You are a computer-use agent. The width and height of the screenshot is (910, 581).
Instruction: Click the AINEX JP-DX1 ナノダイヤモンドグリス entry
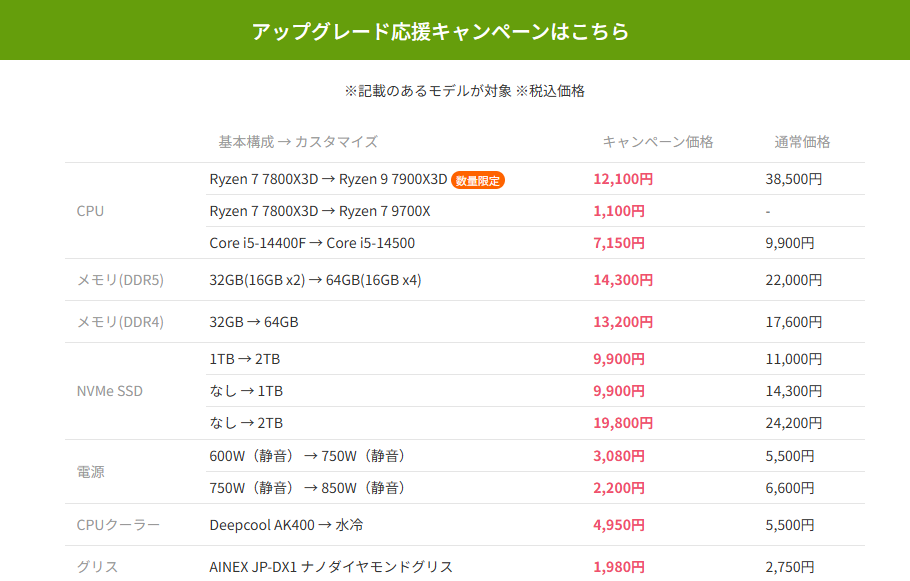point(331,566)
